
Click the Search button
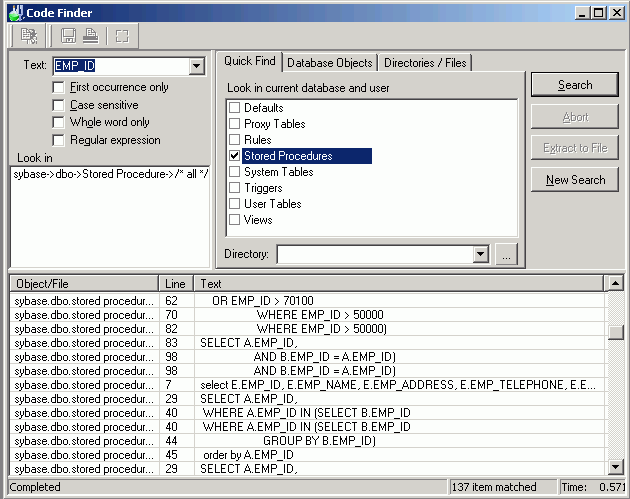pyautogui.click(x=575, y=85)
